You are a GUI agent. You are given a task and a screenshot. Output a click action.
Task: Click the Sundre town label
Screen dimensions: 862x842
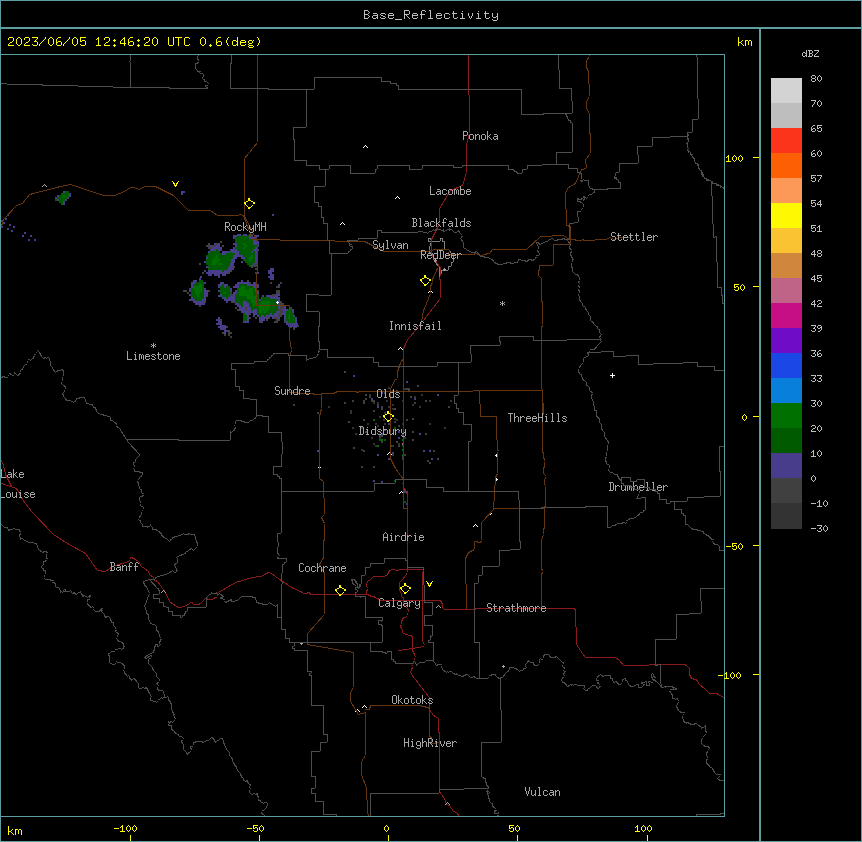point(292,391)
